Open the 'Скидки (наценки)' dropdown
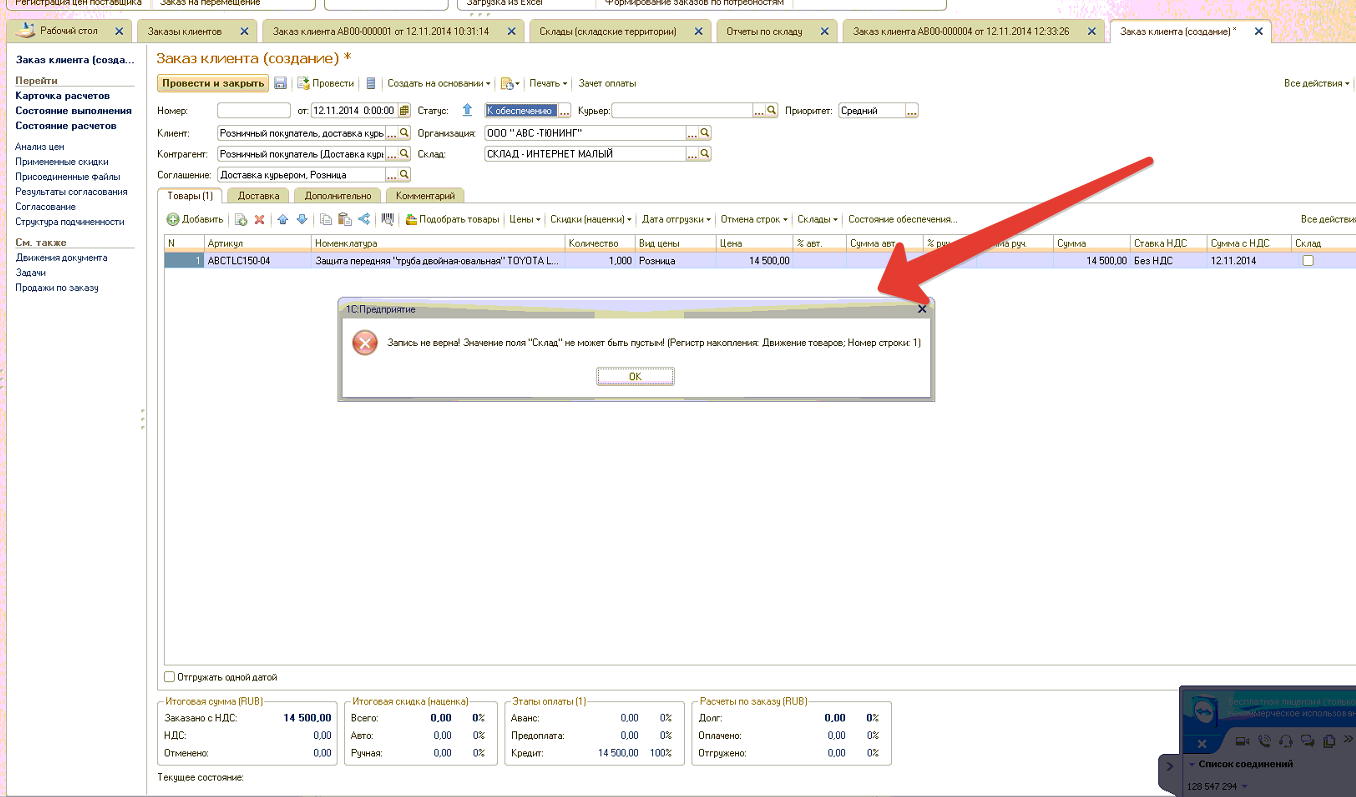This screenshot has height=797, width=1356. 590,219
